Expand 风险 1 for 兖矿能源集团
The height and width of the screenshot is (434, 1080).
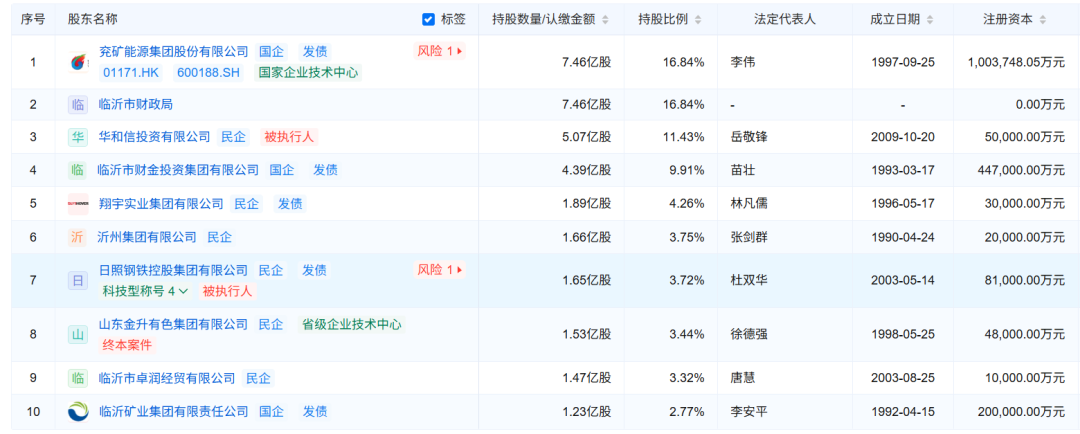[440, 51]
